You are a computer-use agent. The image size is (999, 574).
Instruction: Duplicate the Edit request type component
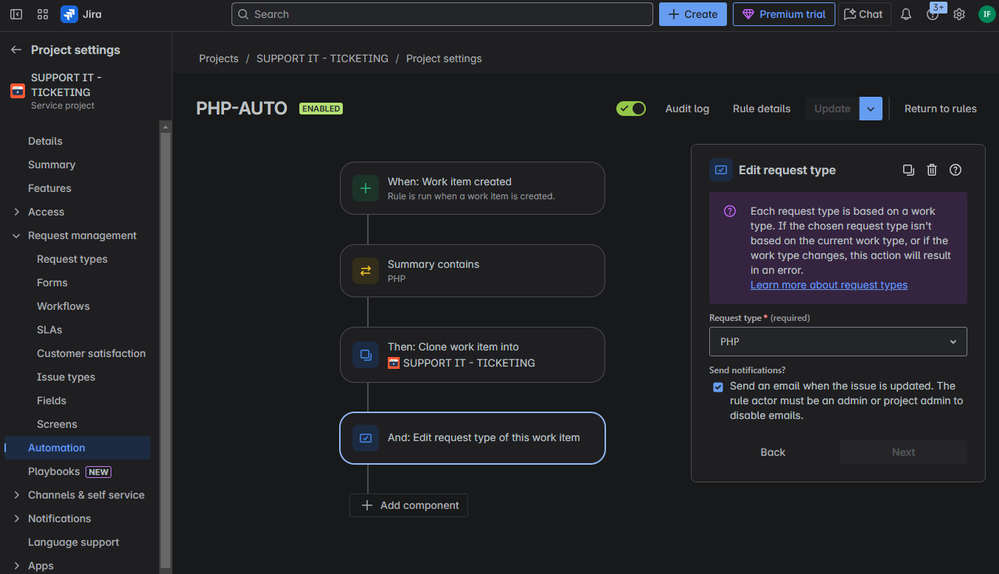pos(909,170)
